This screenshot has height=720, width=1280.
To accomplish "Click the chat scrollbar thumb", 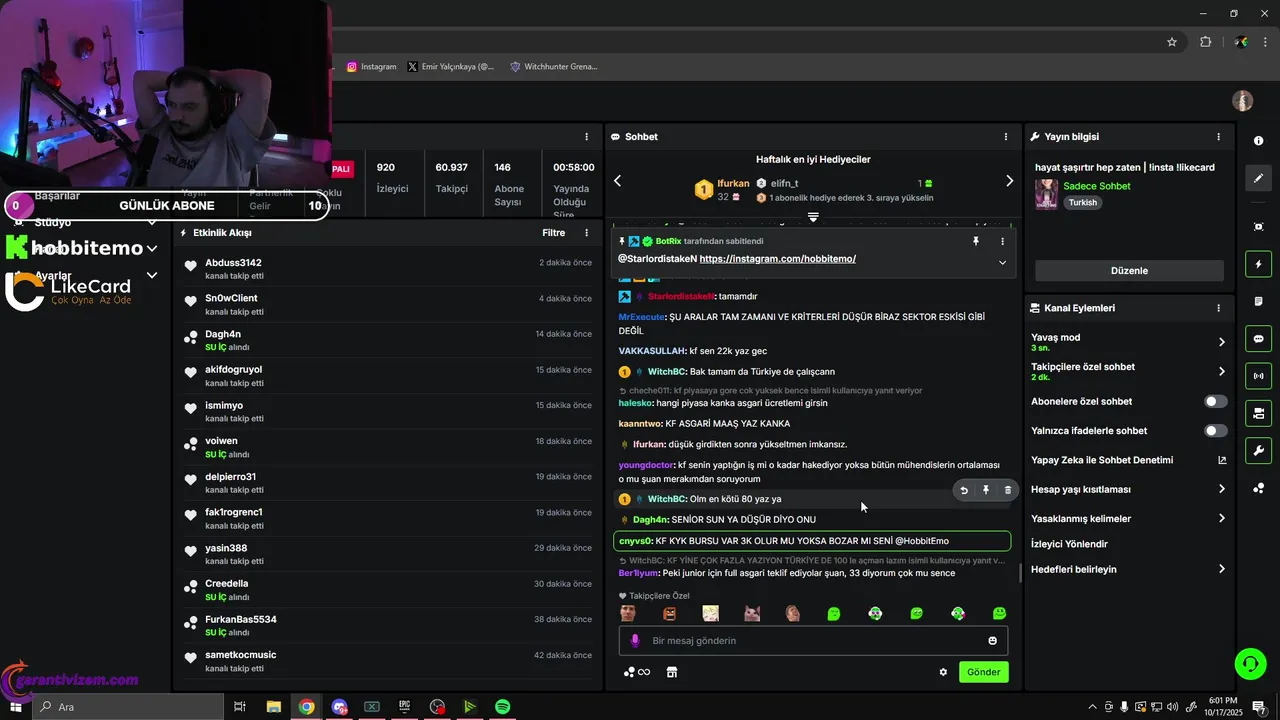I will 1020,573.
